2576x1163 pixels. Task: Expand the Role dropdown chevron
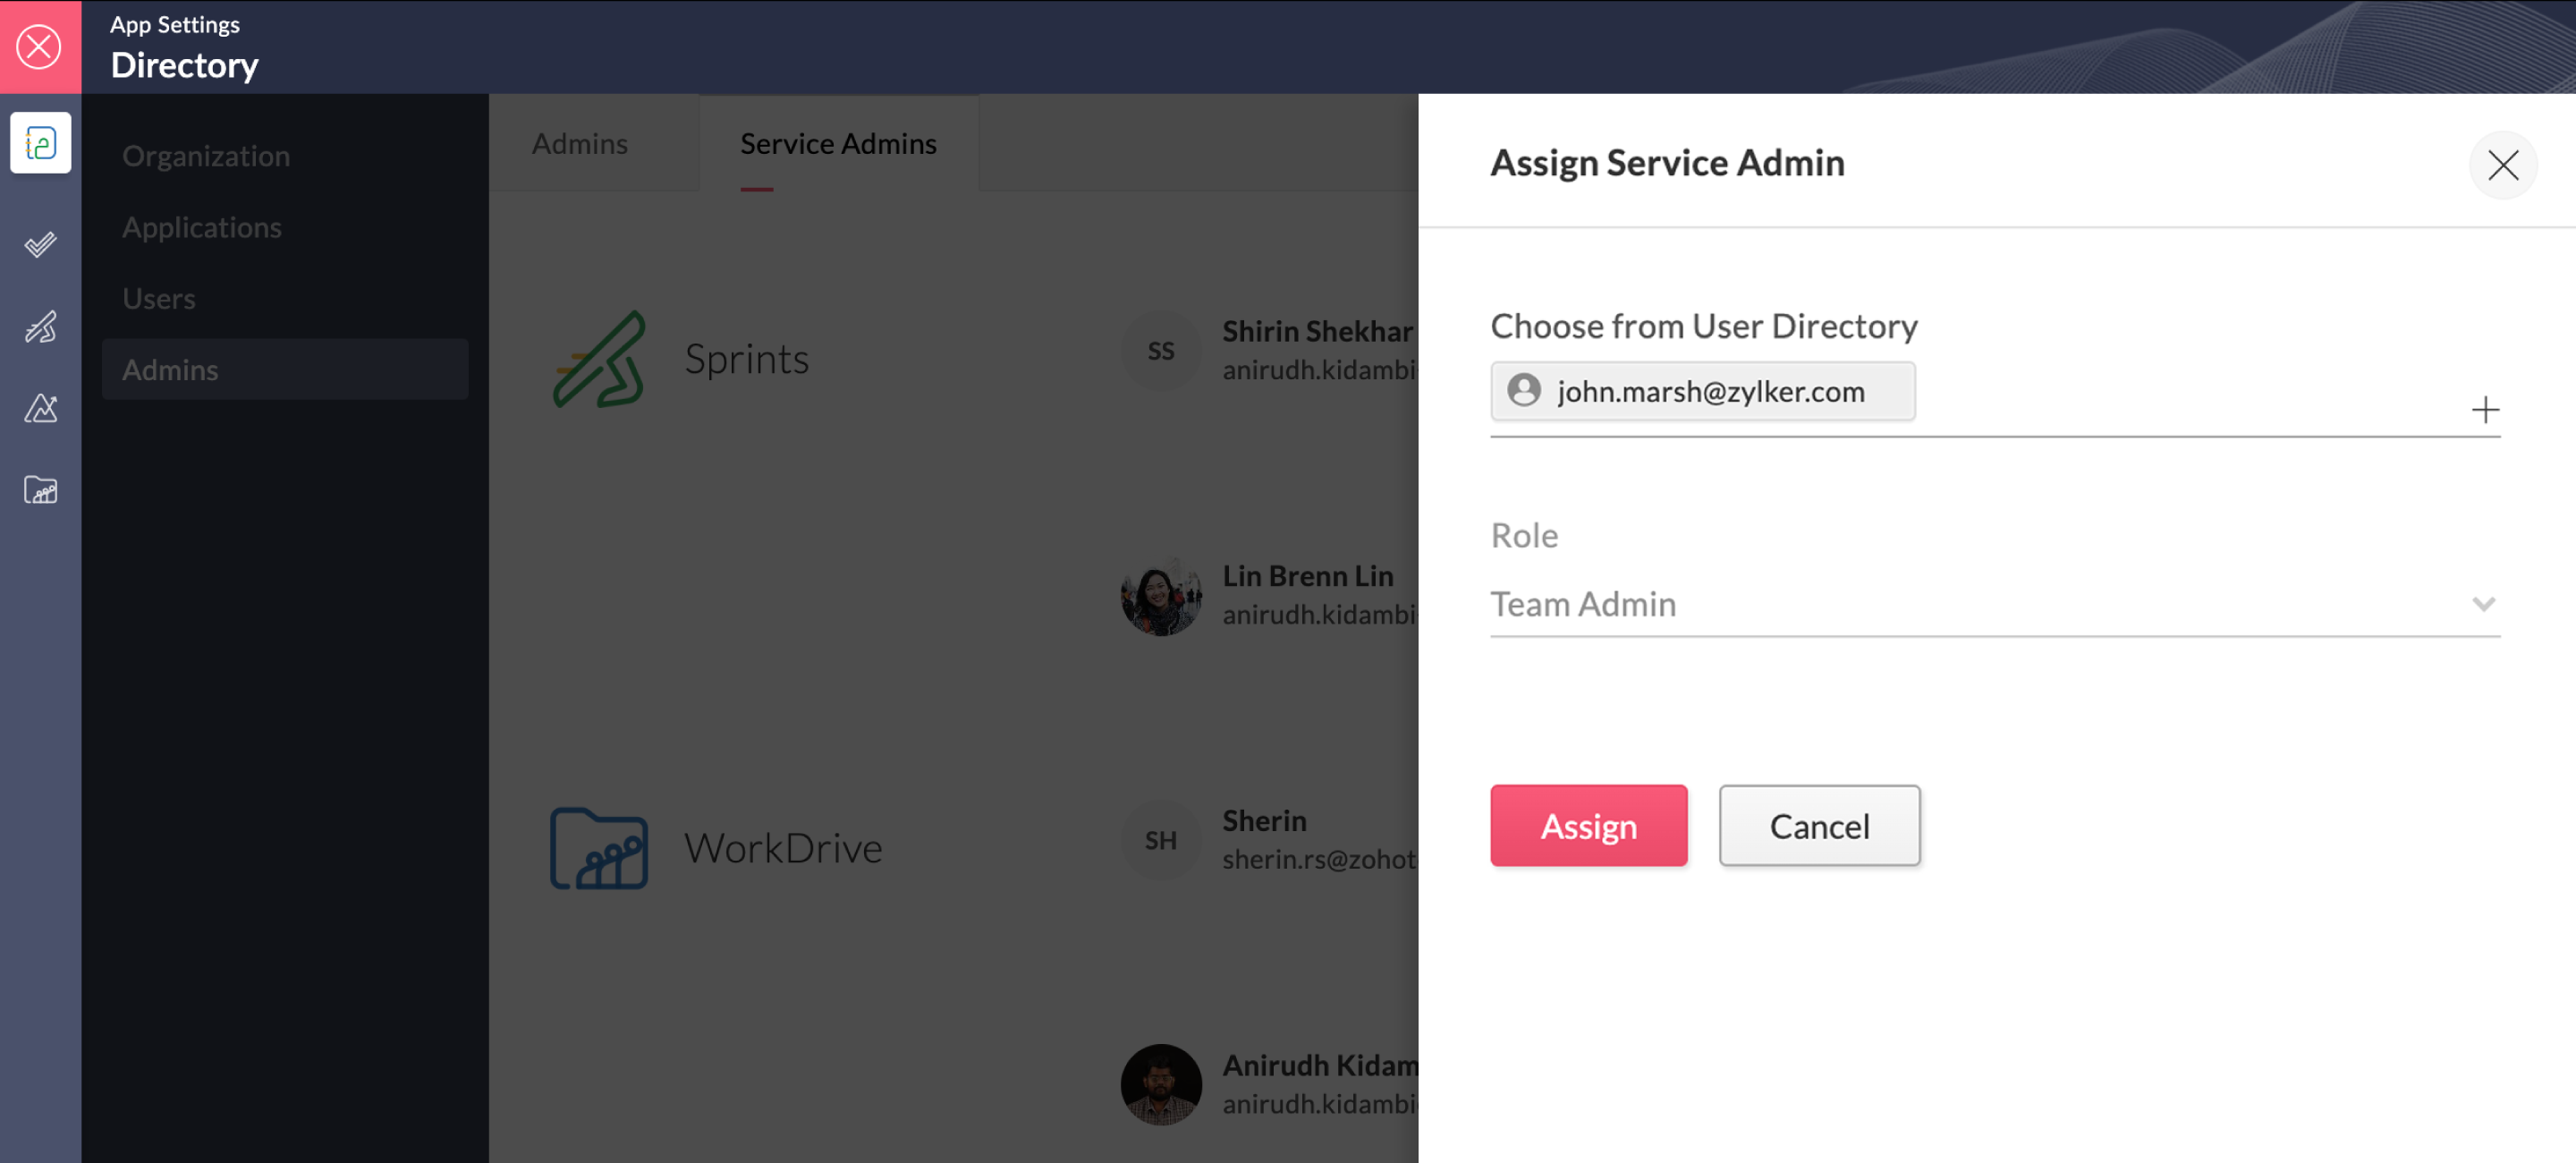pyautogui.click(x=2483, y=604)
